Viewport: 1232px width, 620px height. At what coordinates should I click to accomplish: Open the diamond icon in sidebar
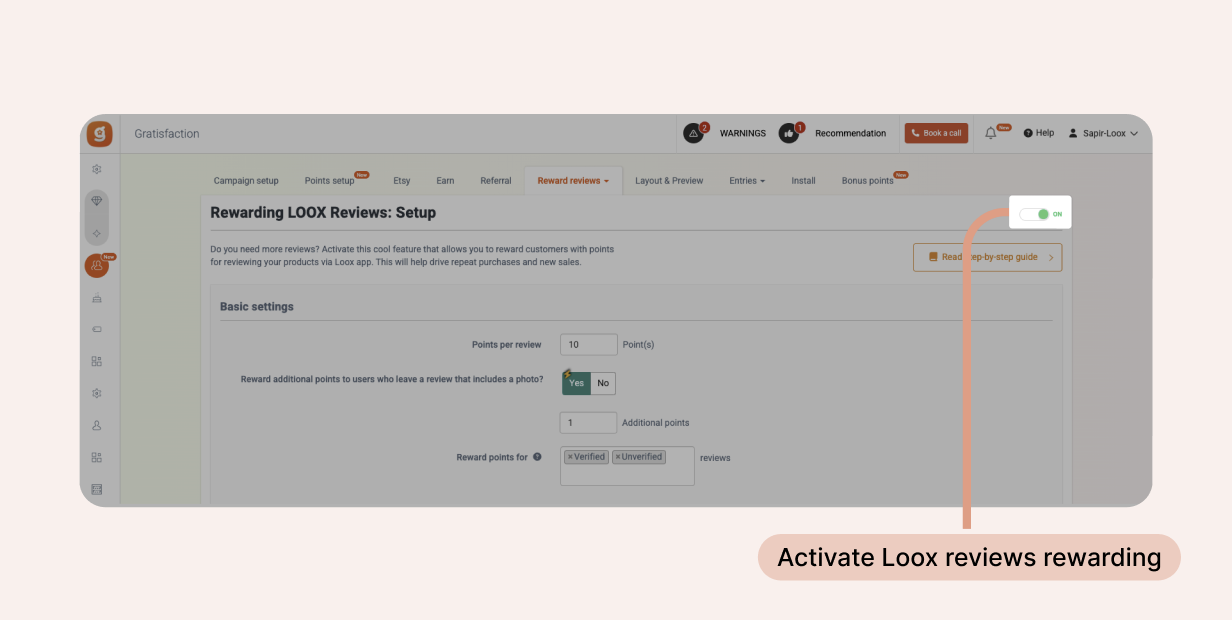pos(97,201)
